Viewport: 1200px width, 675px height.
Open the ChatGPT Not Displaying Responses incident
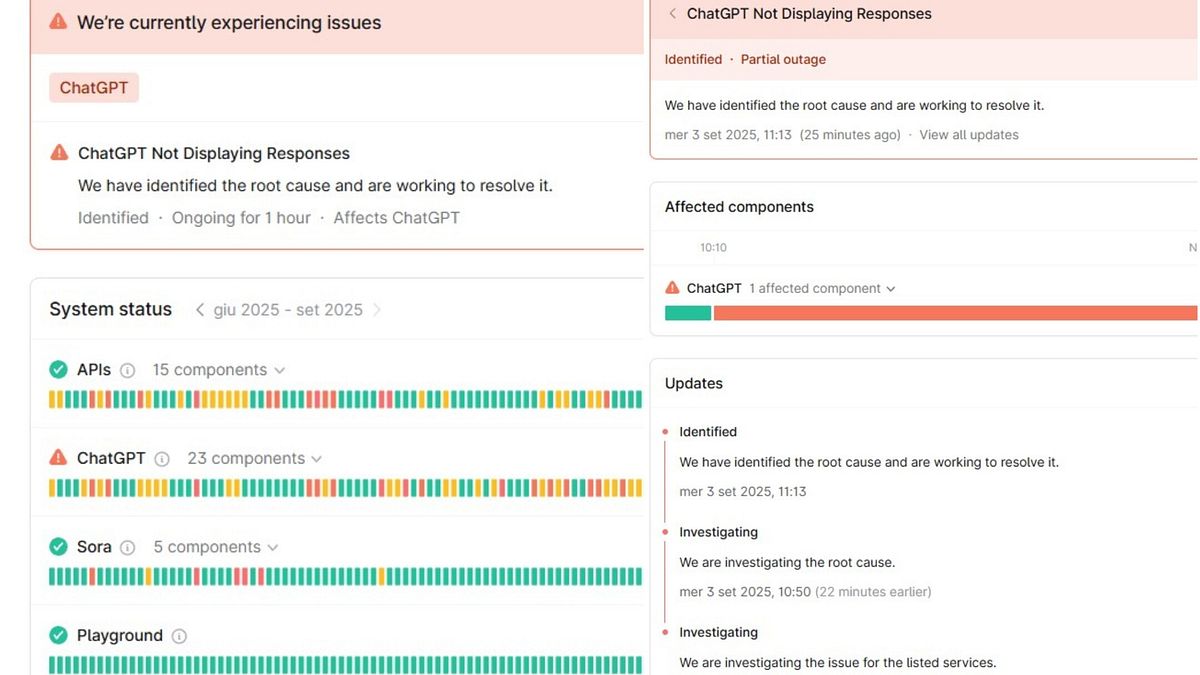[214, 153]
